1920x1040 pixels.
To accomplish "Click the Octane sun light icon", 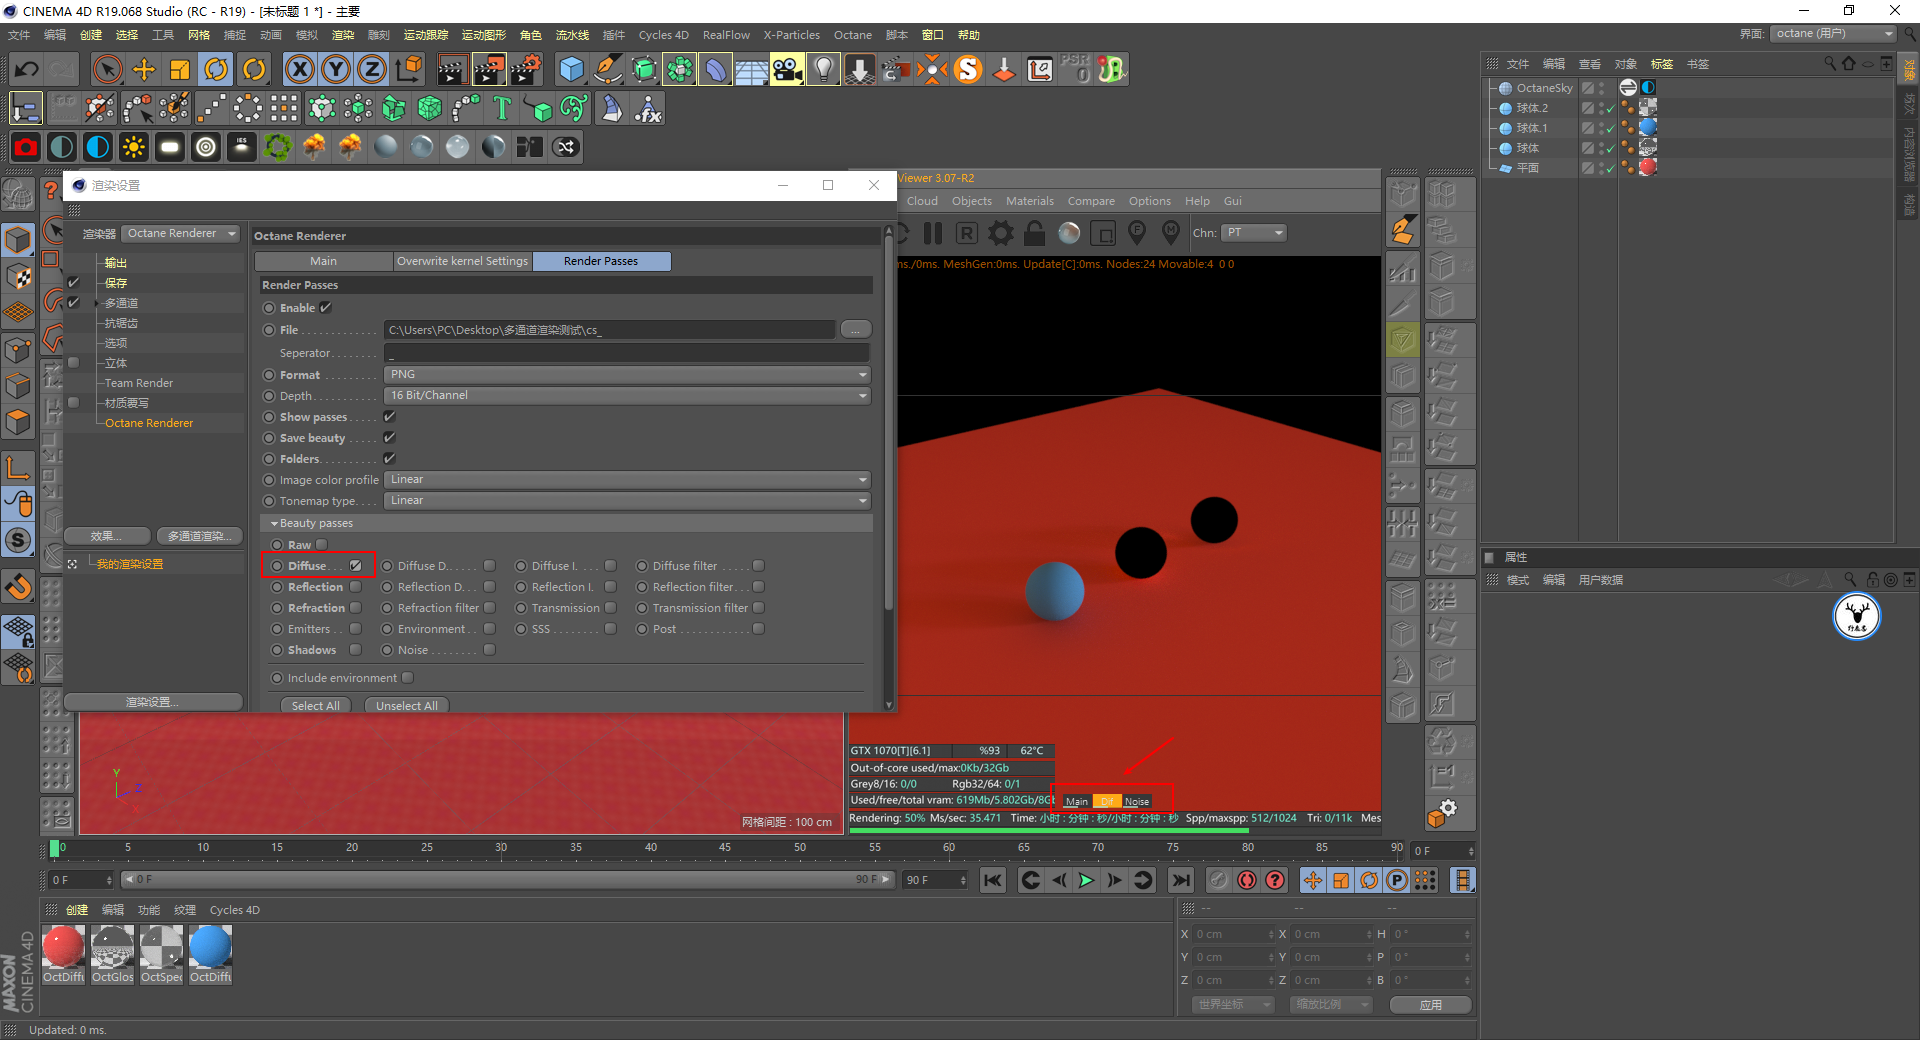I will (x=133, y=147).
